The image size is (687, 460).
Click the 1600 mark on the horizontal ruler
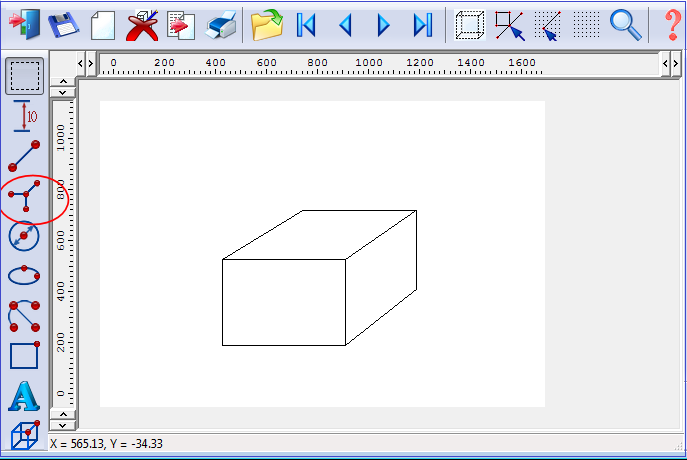522,63
